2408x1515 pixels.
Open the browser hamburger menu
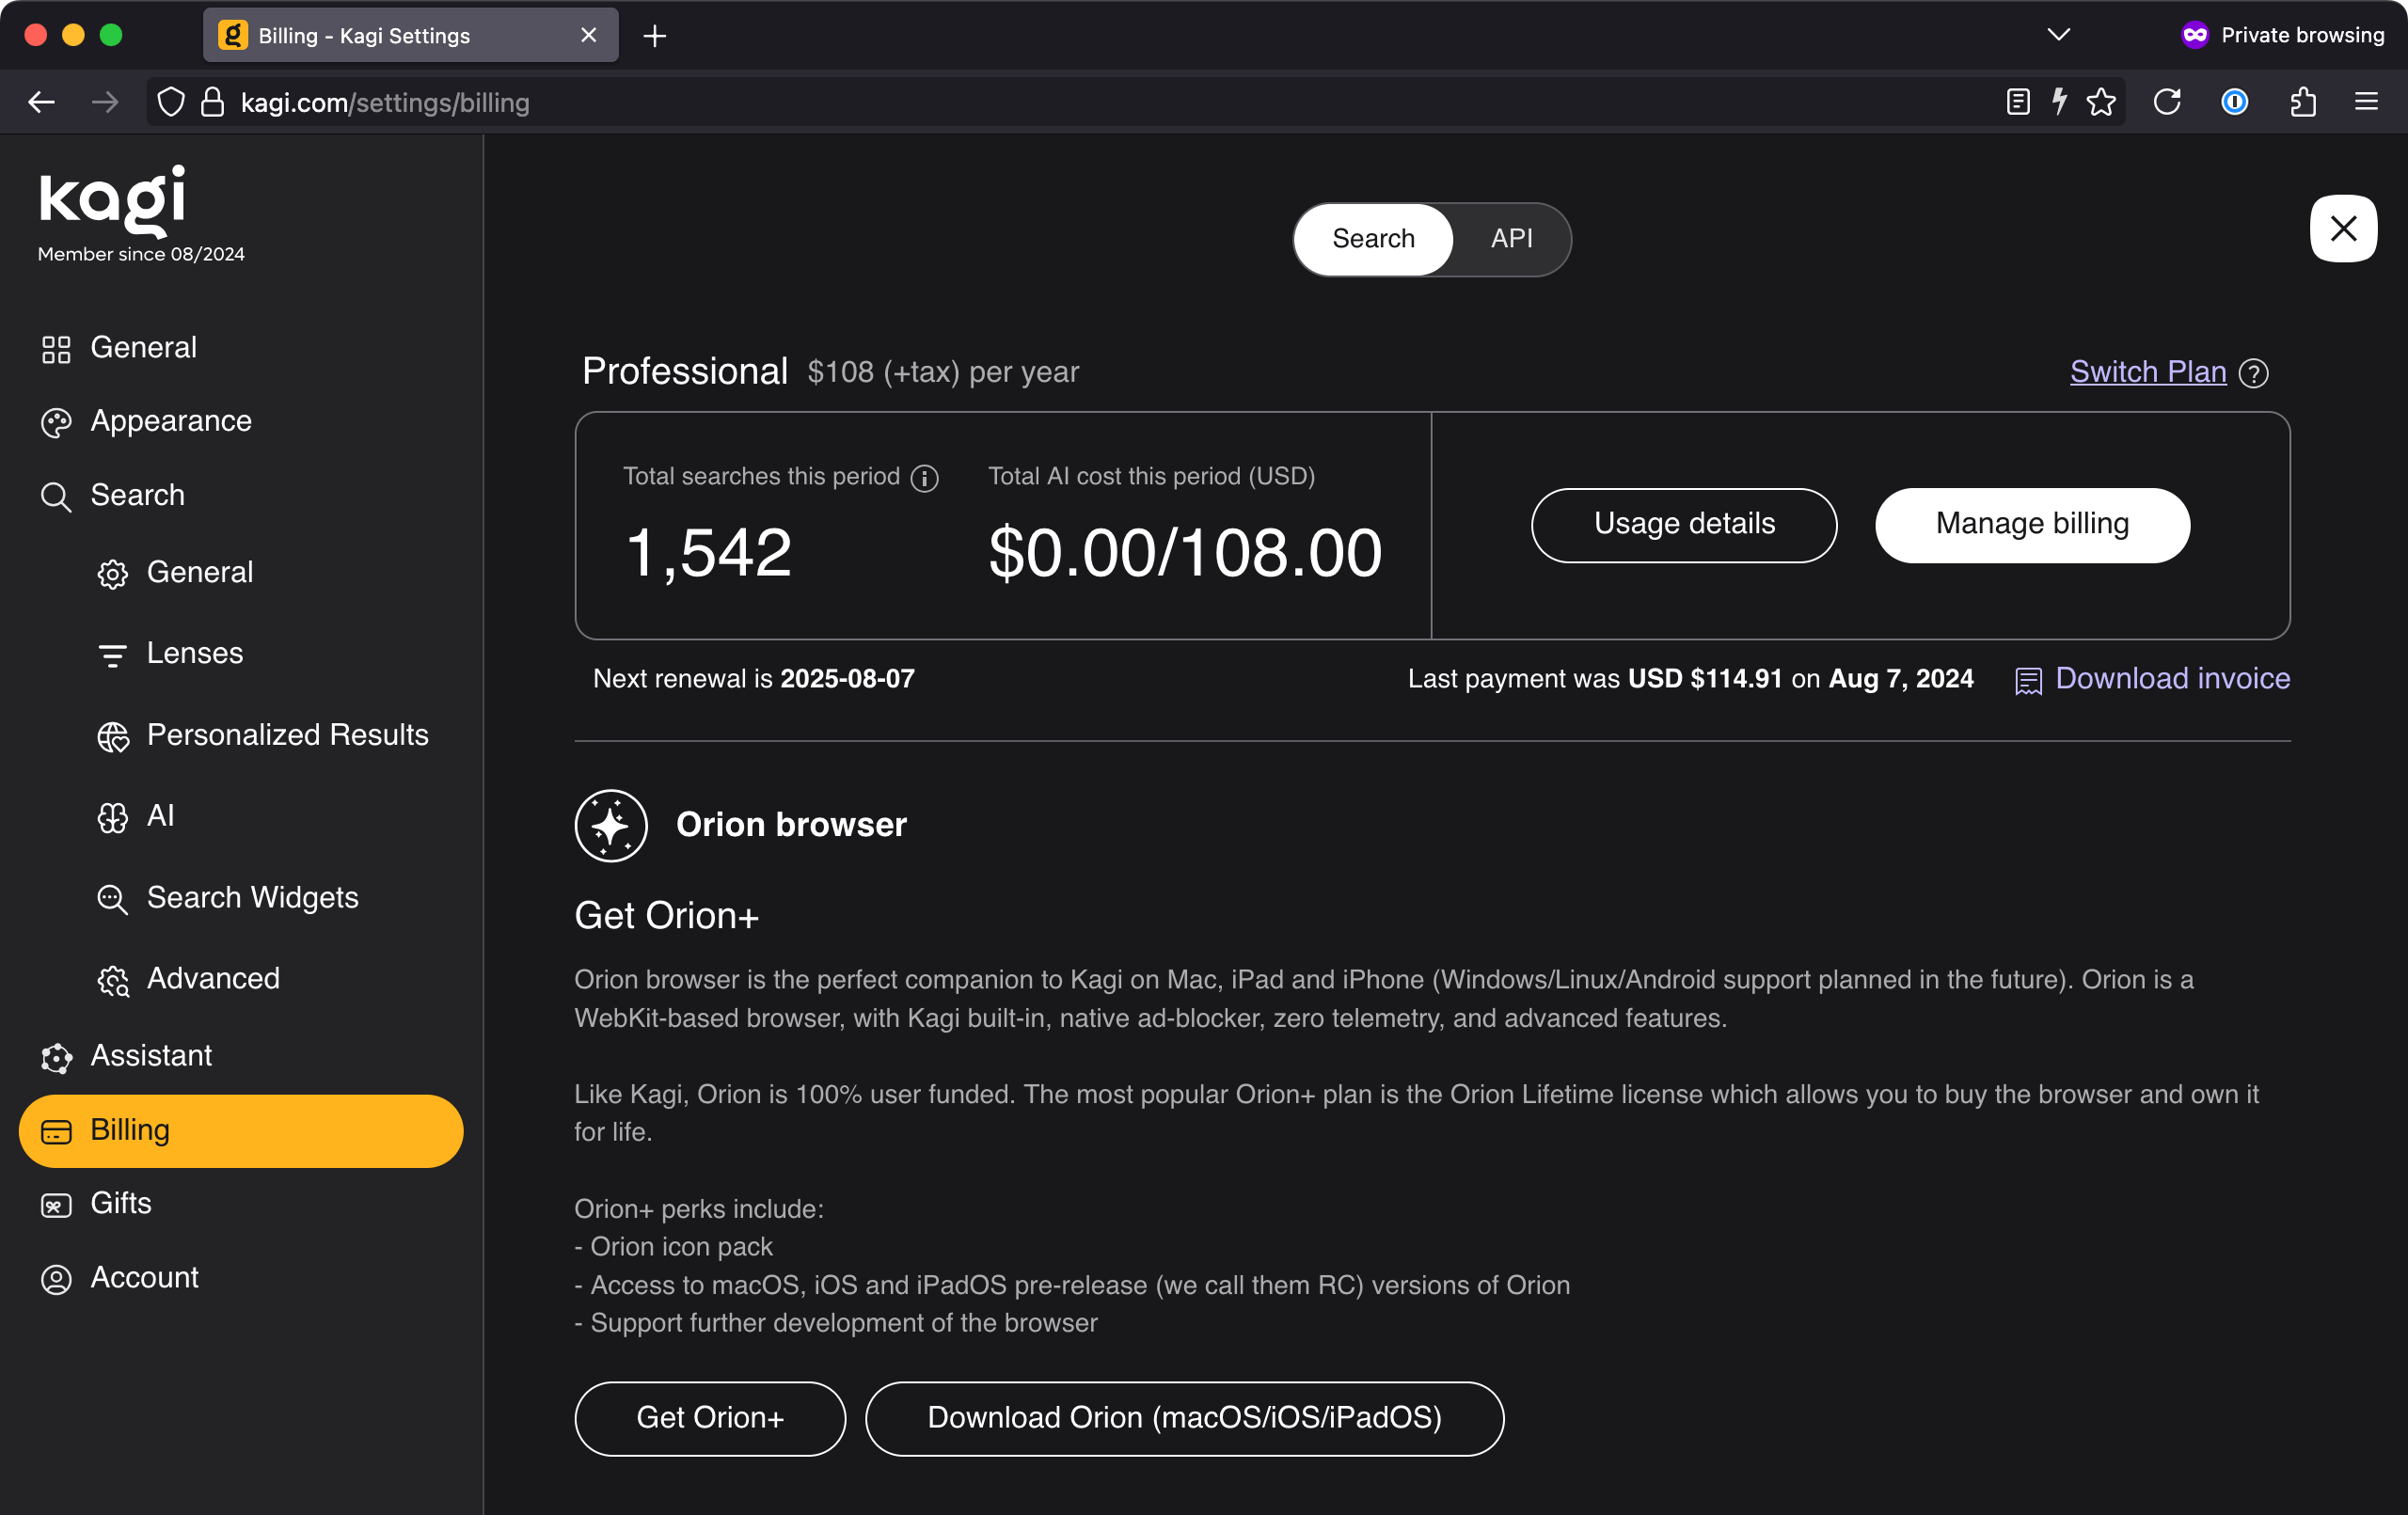pos(2366,102)
